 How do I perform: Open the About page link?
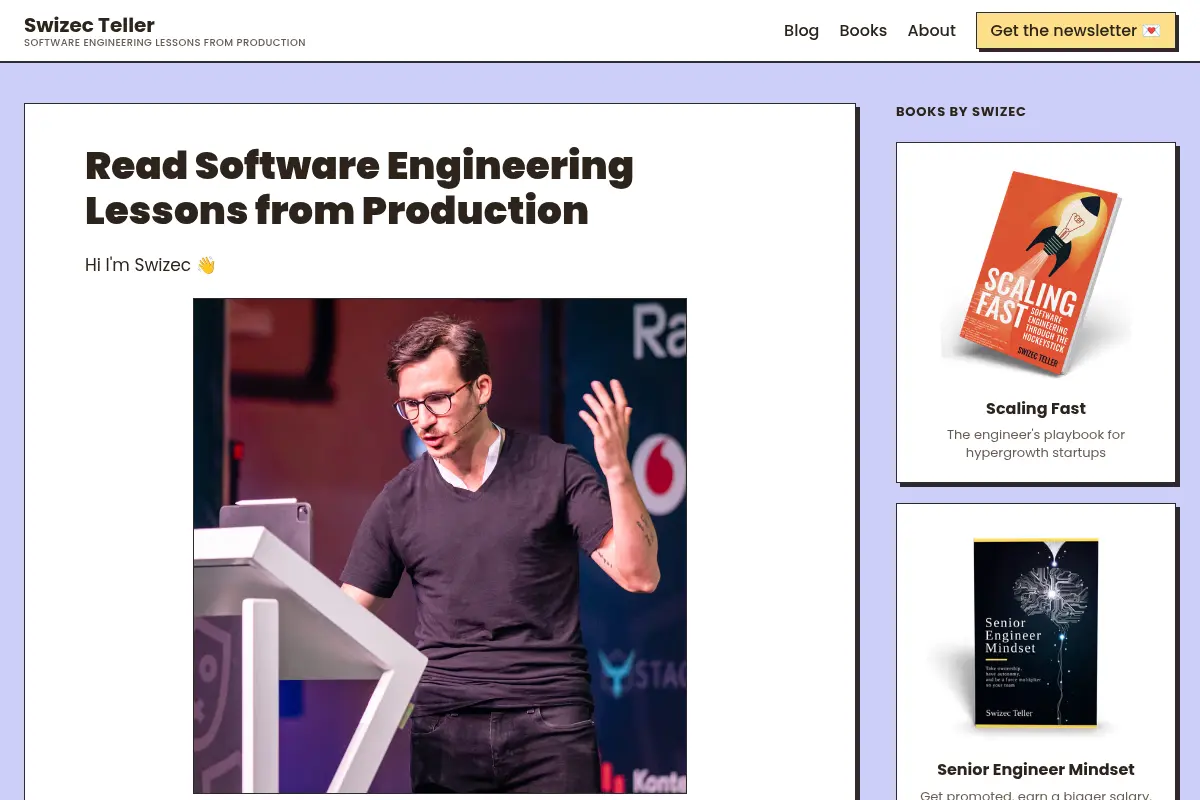[x=931, y=31]
